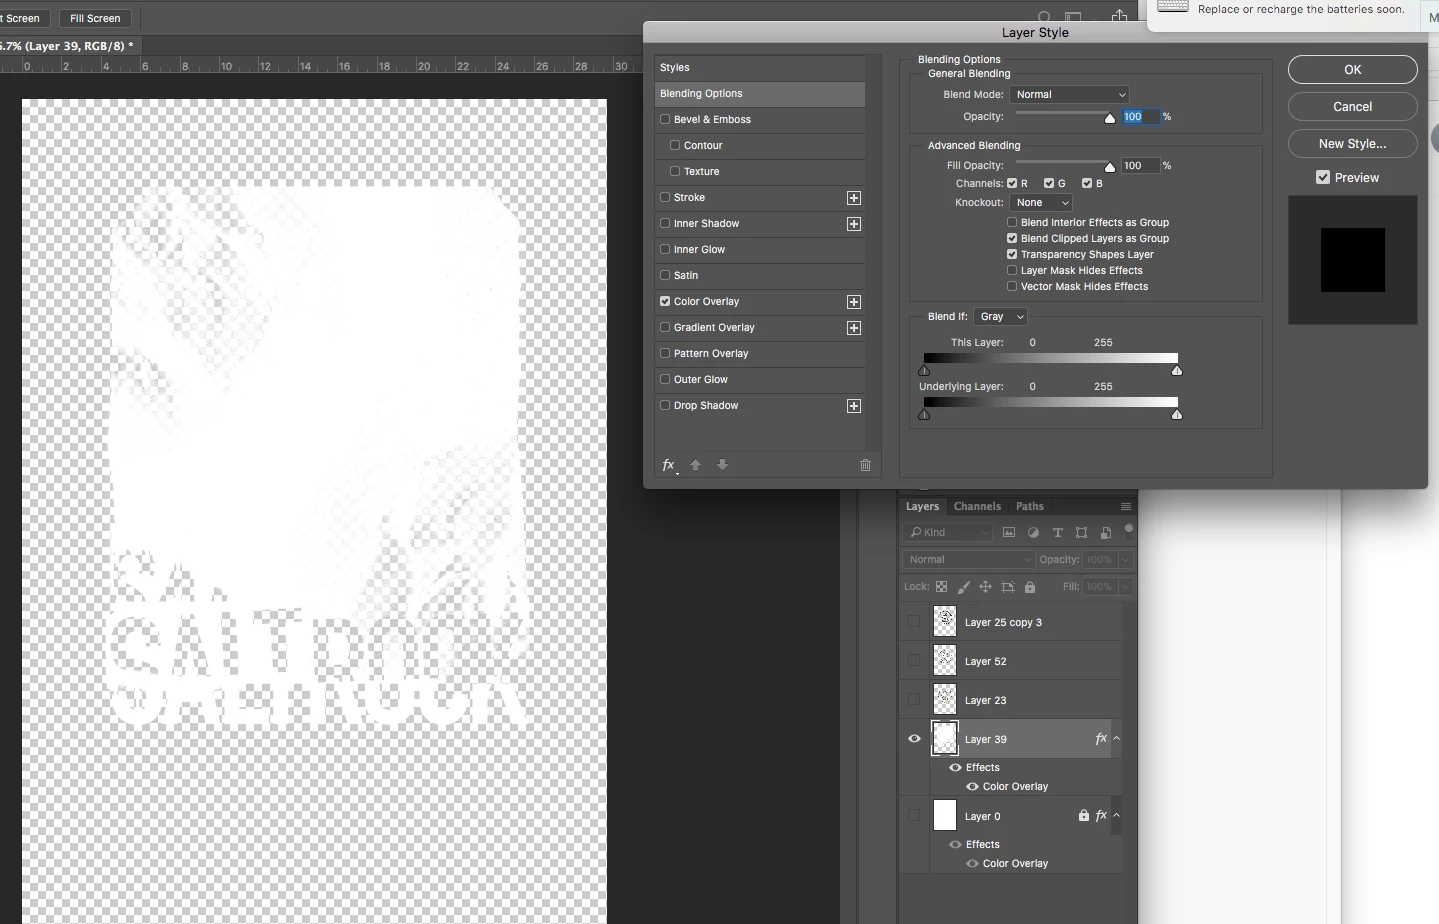Collapse Layer 0 effects list
This screenshot has height=924, width=1439.
click(x=1117, y=816)
